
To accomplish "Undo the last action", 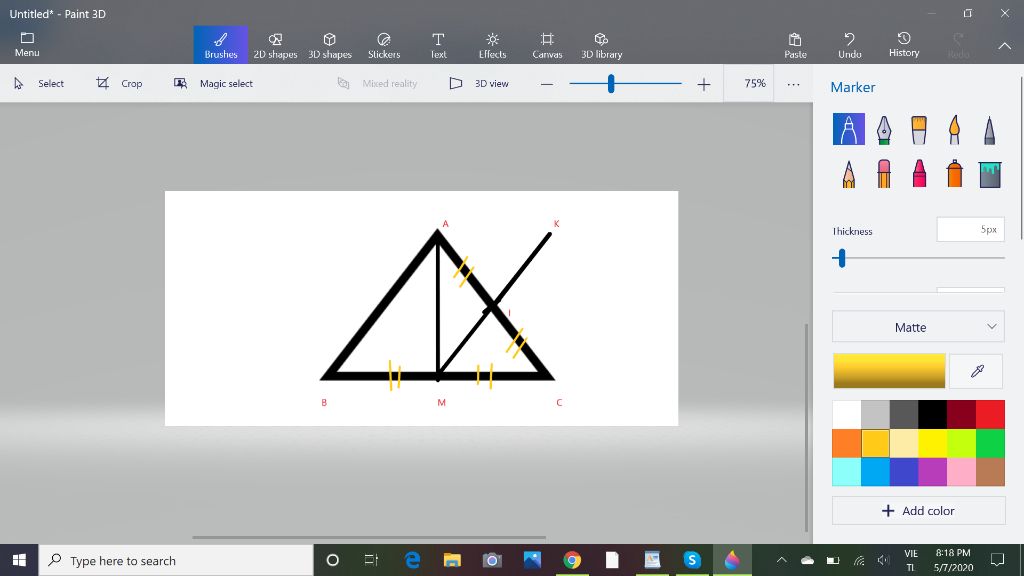I will coord(850,45).
